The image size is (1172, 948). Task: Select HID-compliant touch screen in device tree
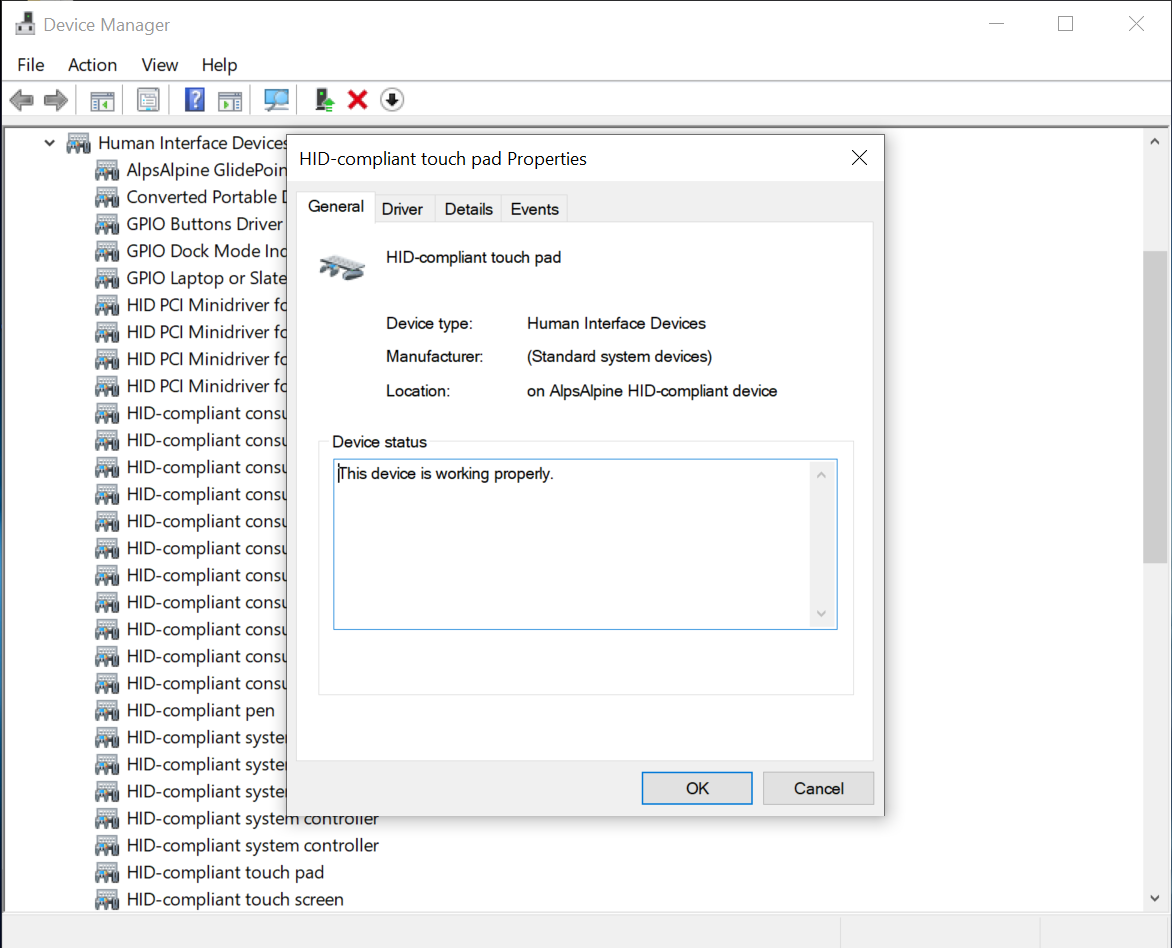tap(234, 899)
